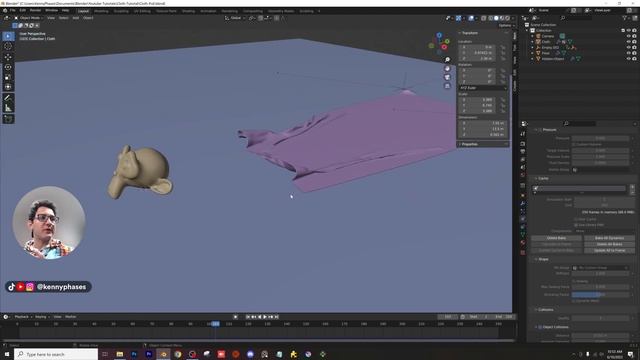Toggle camera view gizmo

pos(447,77)
